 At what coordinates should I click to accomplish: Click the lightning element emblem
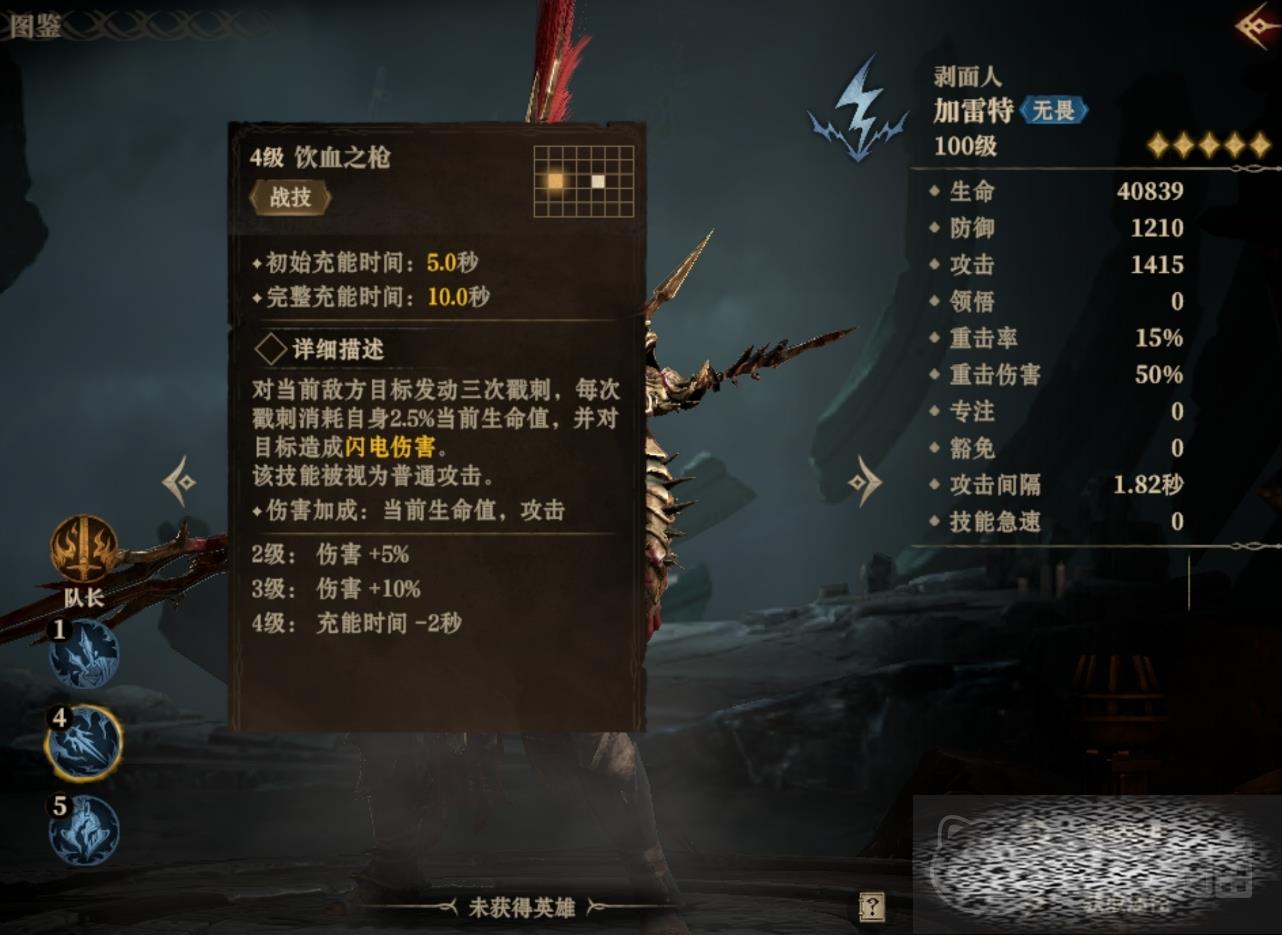(858, 108)
